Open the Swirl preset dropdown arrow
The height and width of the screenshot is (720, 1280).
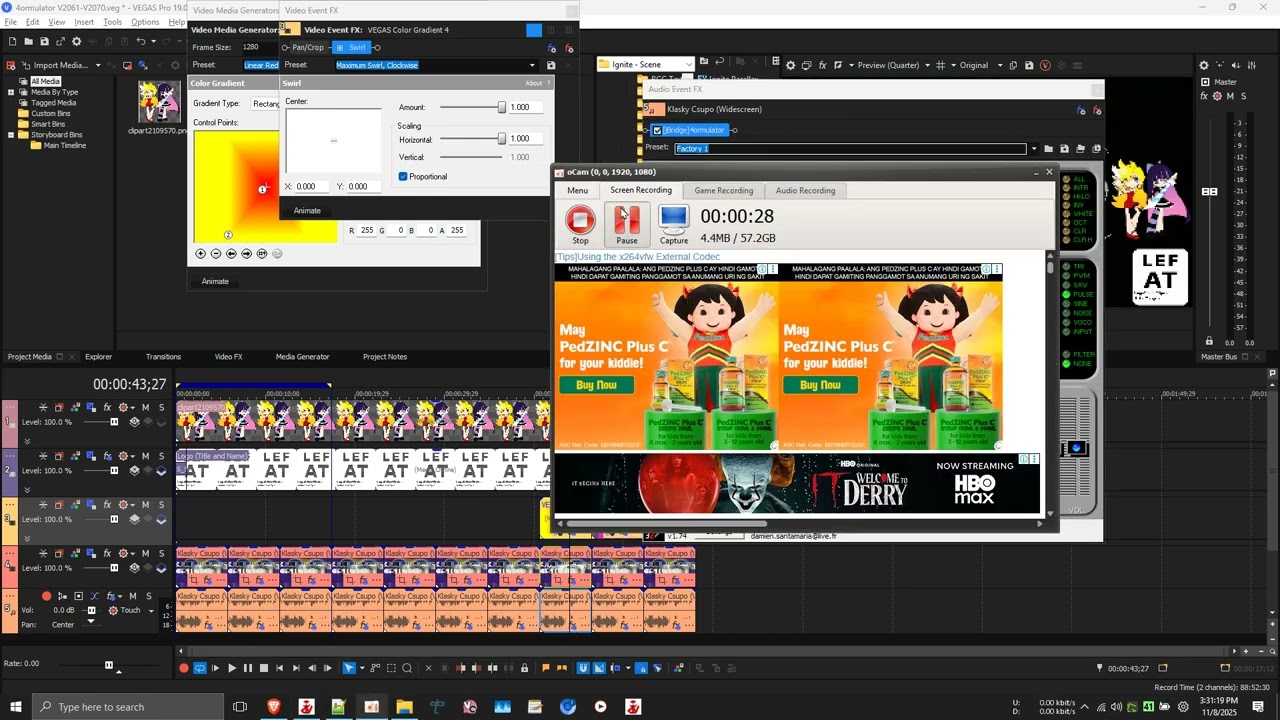[x=532, y=65]
